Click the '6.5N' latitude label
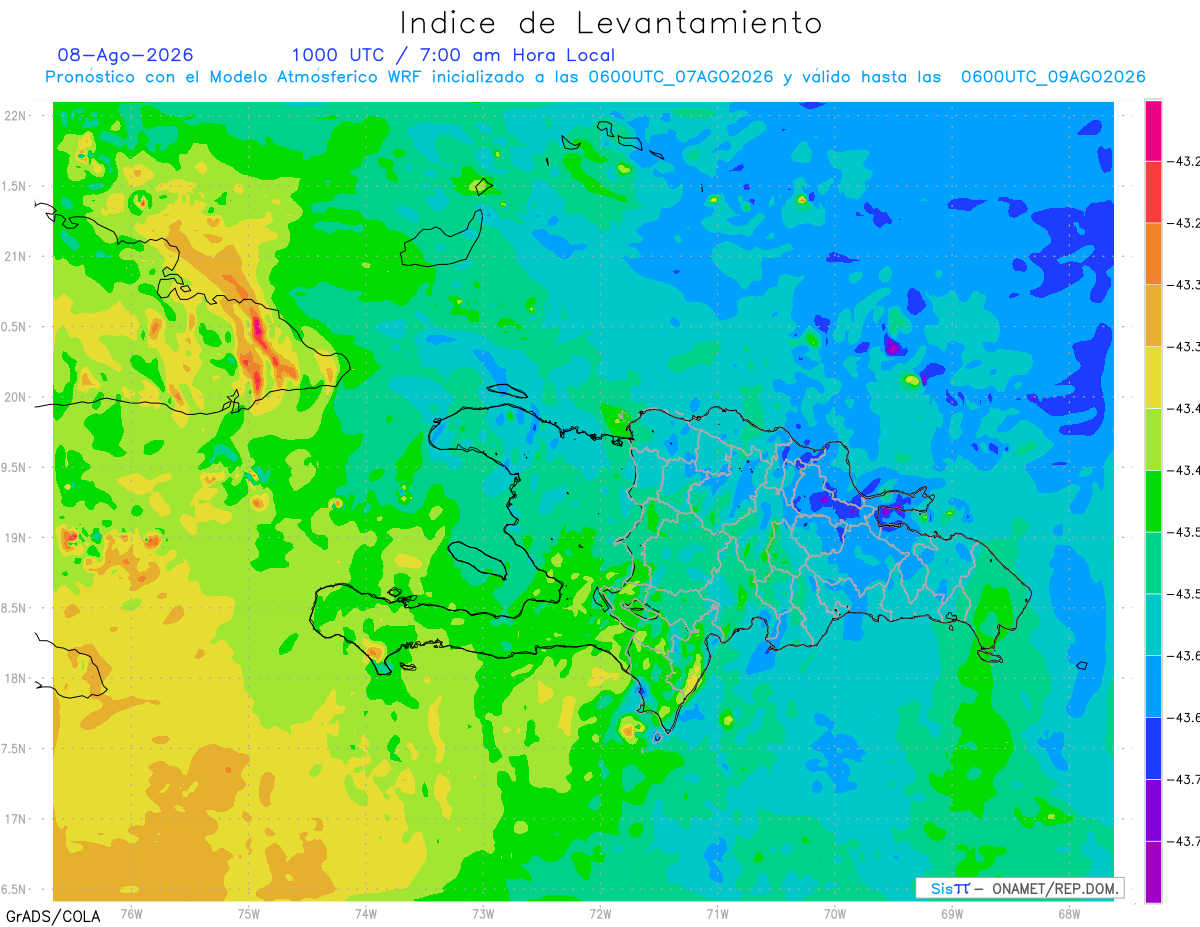The image size is (1200, 927). click(15, 889)
